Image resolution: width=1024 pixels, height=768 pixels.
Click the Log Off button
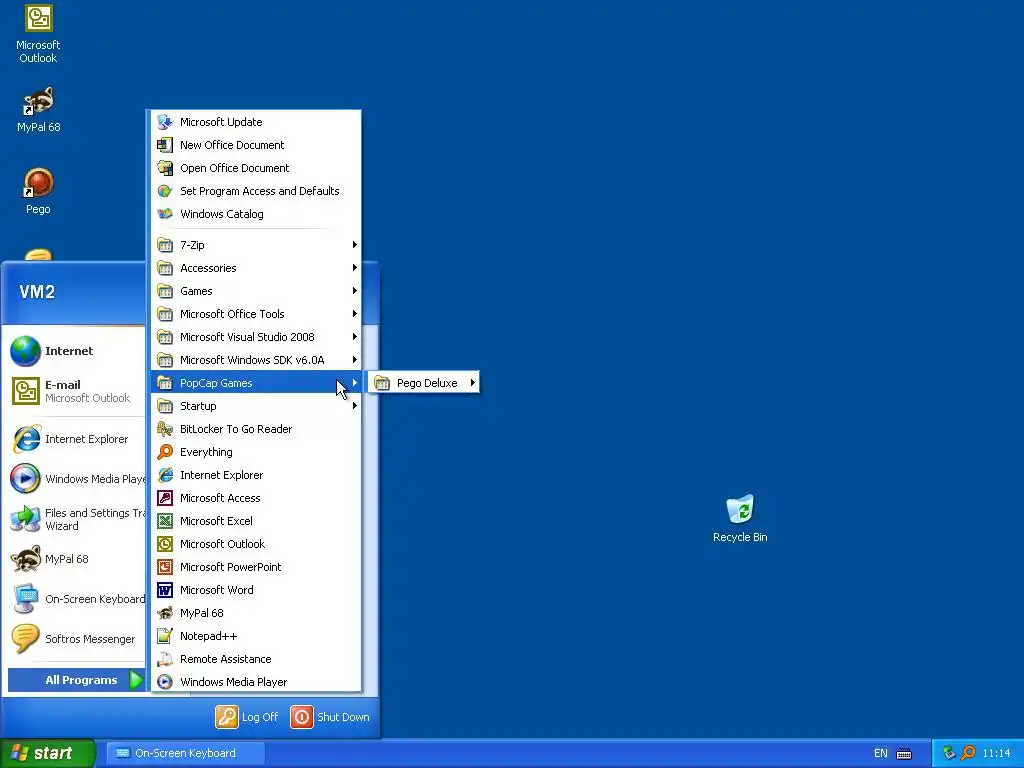tap(247, 717)
